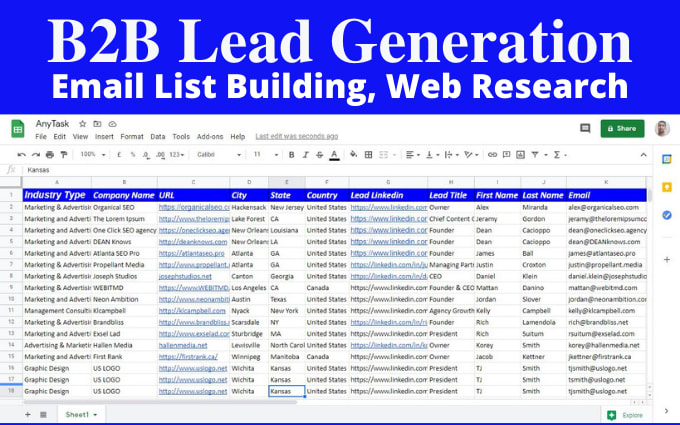The image size is (680, 425).
Task: Apply percent format
Action: [x=133, y=155]
